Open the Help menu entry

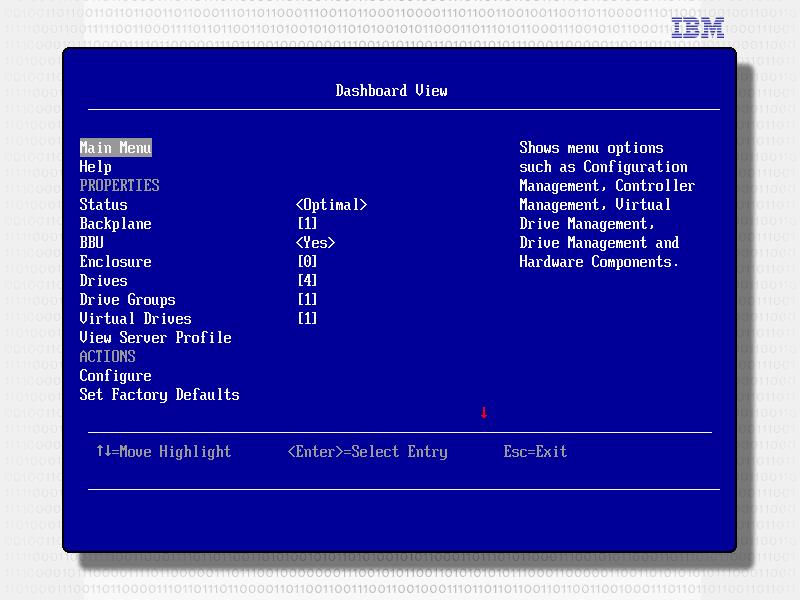[x=95, y=167]
